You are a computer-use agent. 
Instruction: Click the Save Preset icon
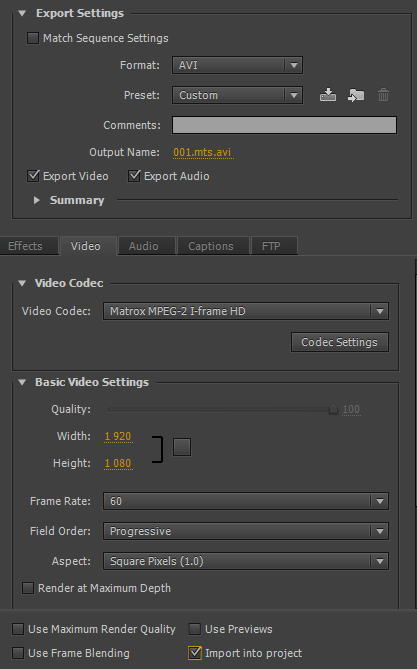coord(328,95)
